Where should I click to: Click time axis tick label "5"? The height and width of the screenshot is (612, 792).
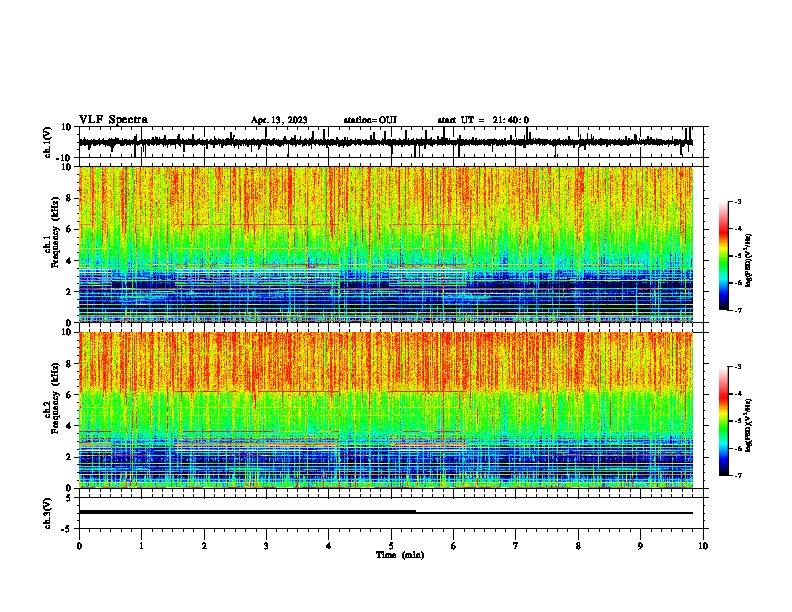[x=391, y=546]
